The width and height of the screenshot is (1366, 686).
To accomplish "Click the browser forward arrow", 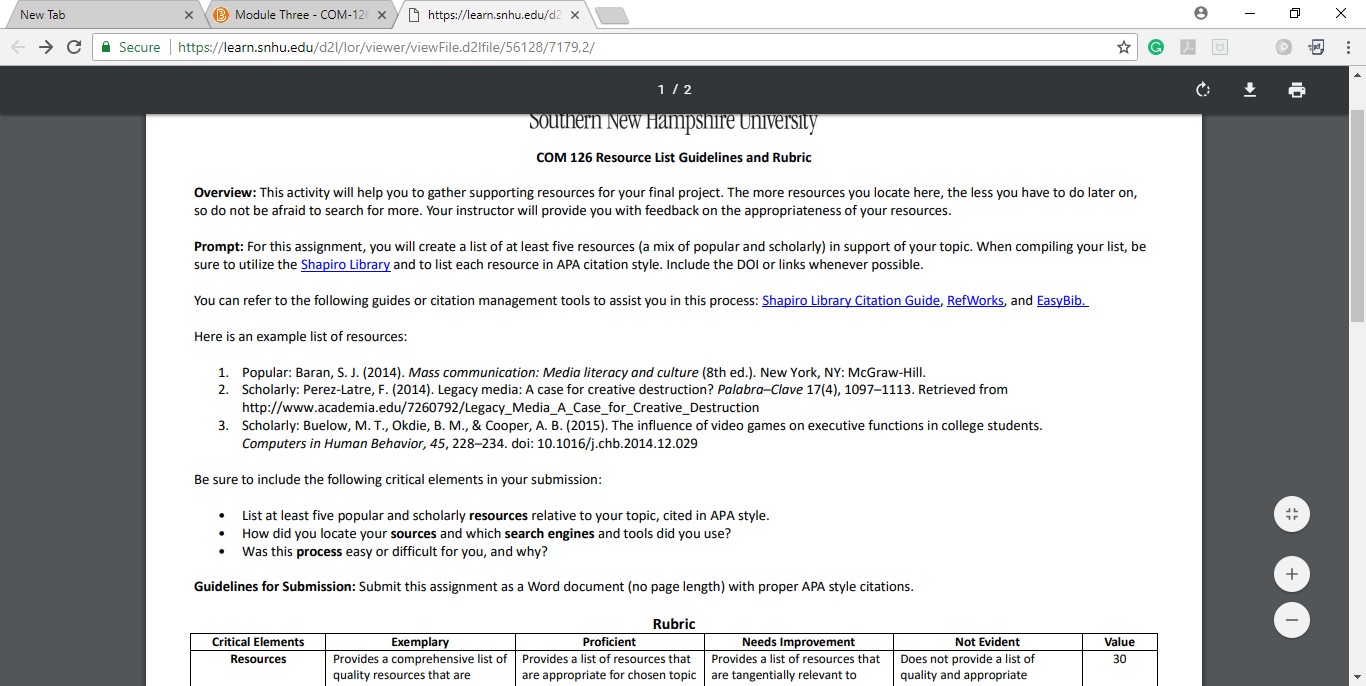I will tap(46, 47).
